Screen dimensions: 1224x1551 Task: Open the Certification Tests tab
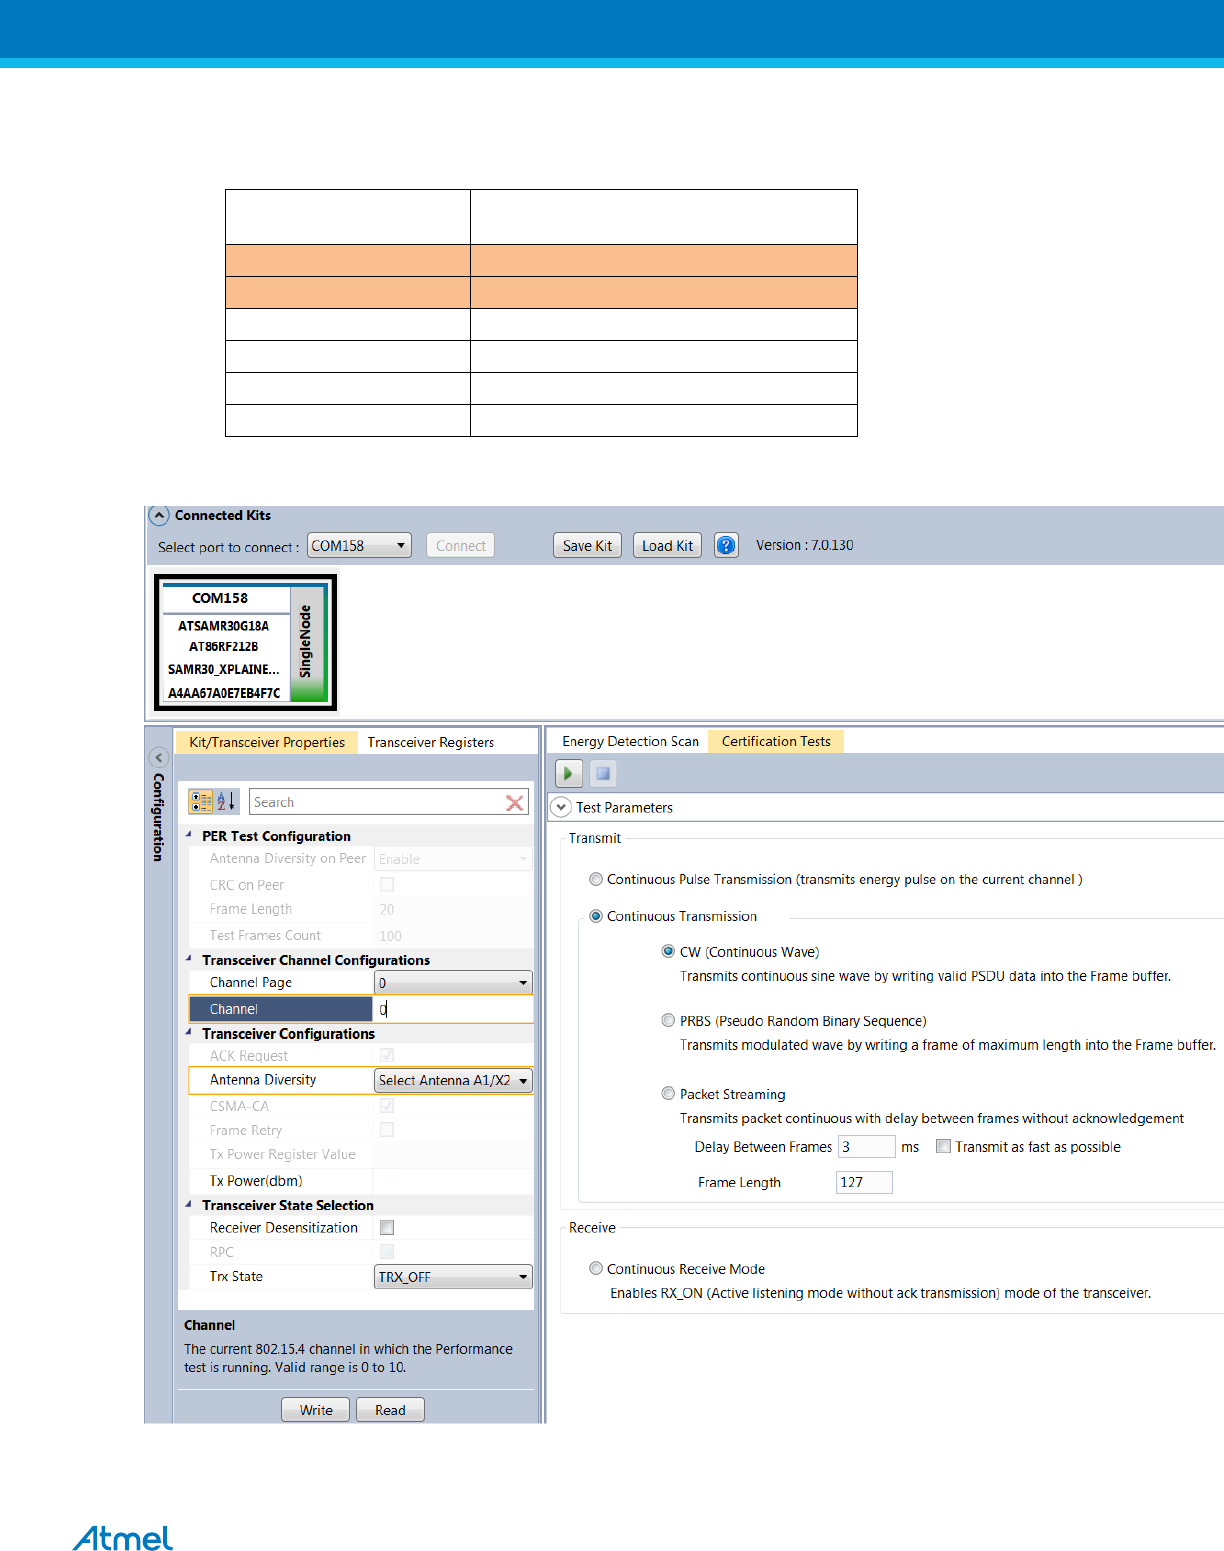pos(776,741)
